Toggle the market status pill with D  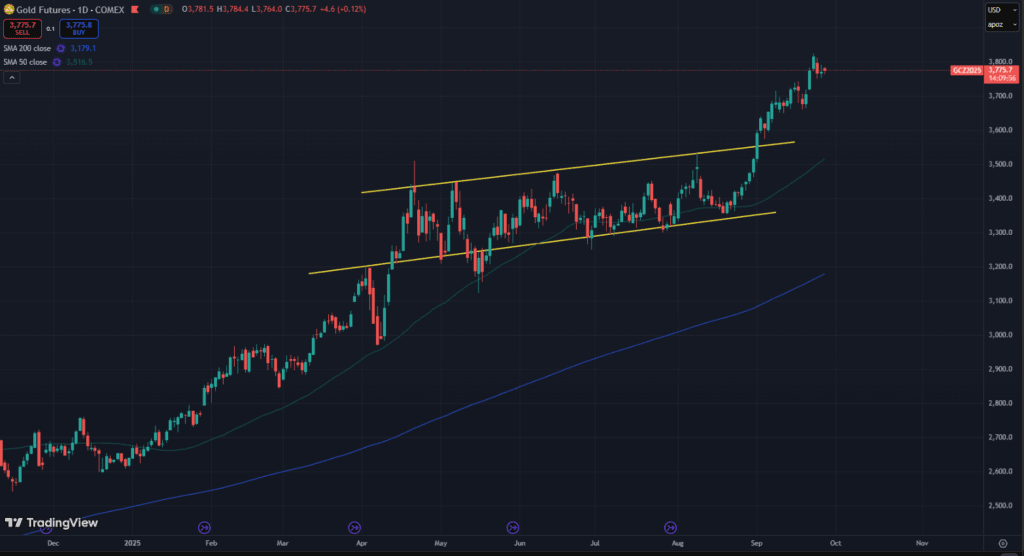coord(161,9)
